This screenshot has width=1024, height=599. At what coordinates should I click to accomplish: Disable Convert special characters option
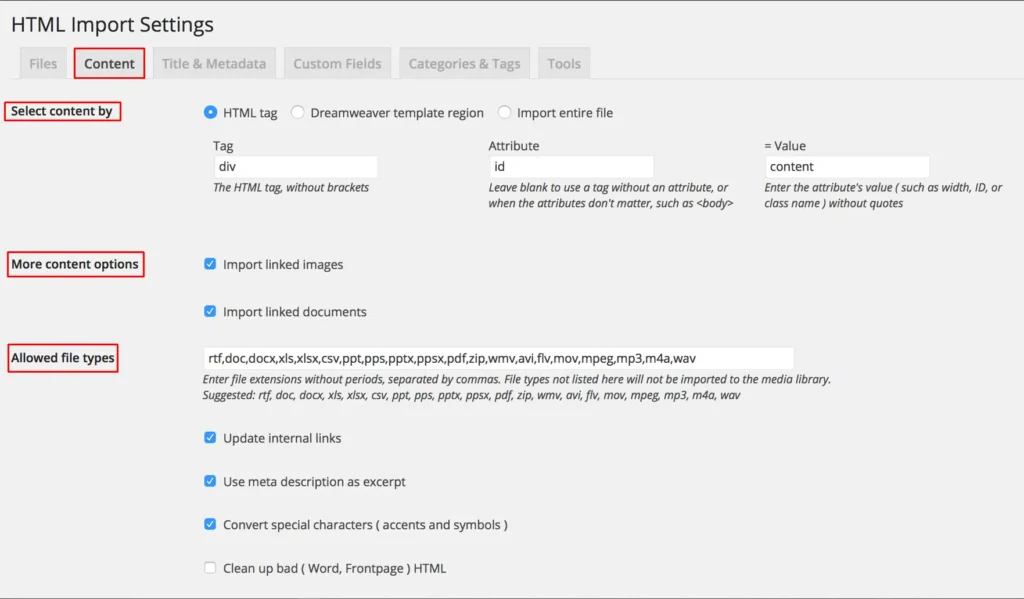tap(210, 523)
